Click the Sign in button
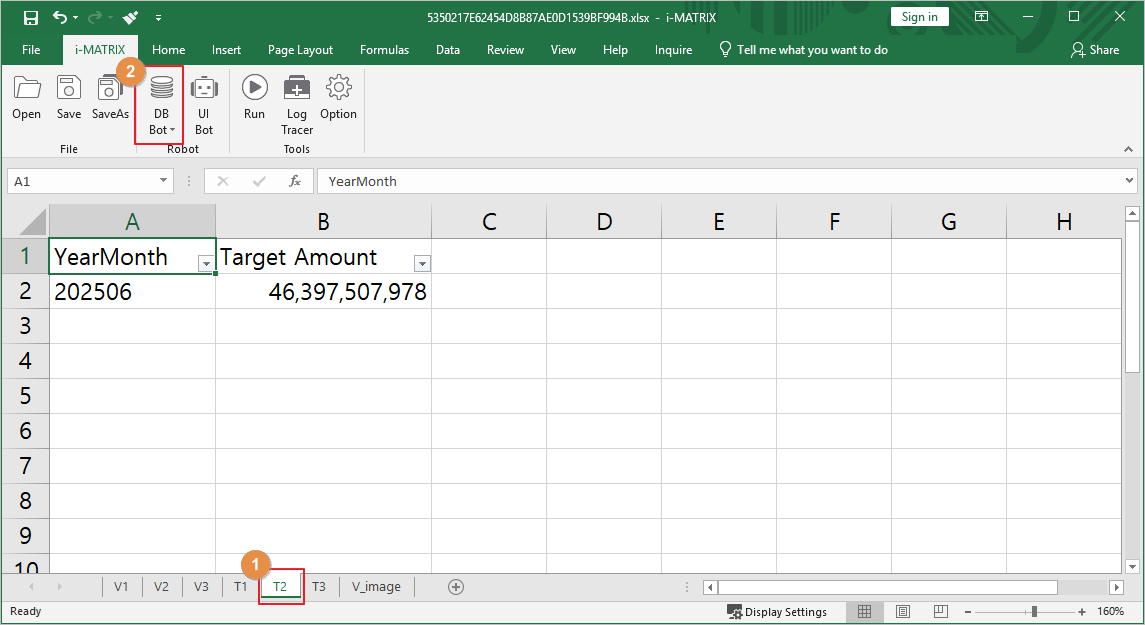 [919, 17]
